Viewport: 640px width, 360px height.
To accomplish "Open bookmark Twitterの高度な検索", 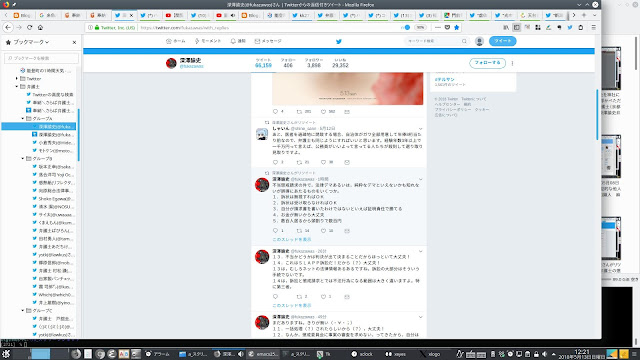I will click(50, 95).
